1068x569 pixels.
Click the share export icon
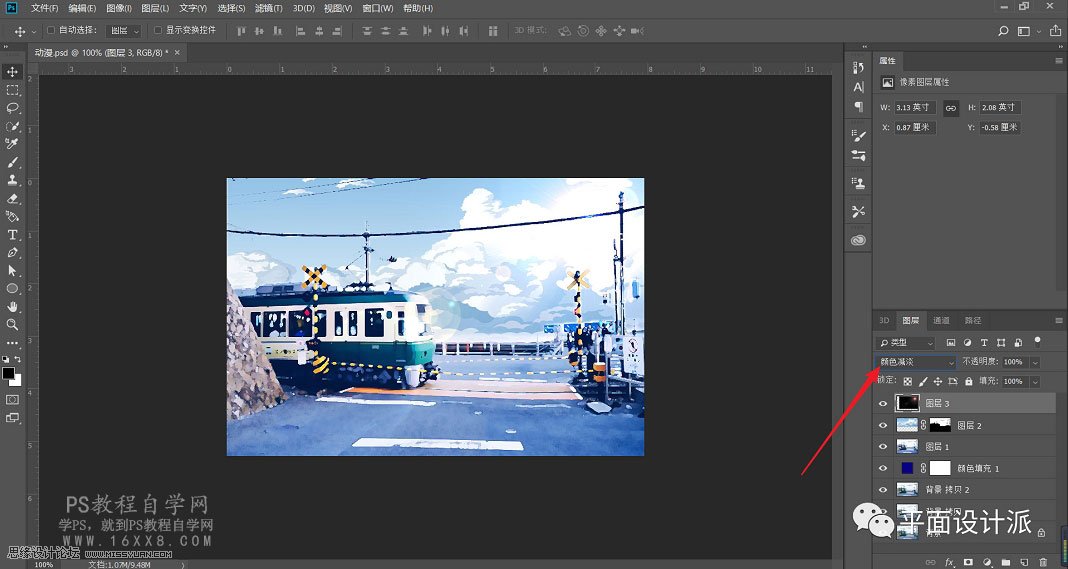click(1055, 31)
